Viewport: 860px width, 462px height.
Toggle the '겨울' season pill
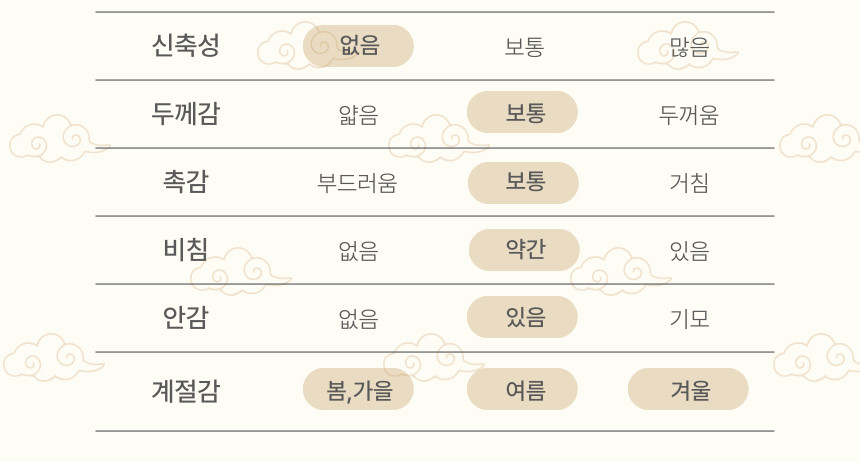click(688, 389)
